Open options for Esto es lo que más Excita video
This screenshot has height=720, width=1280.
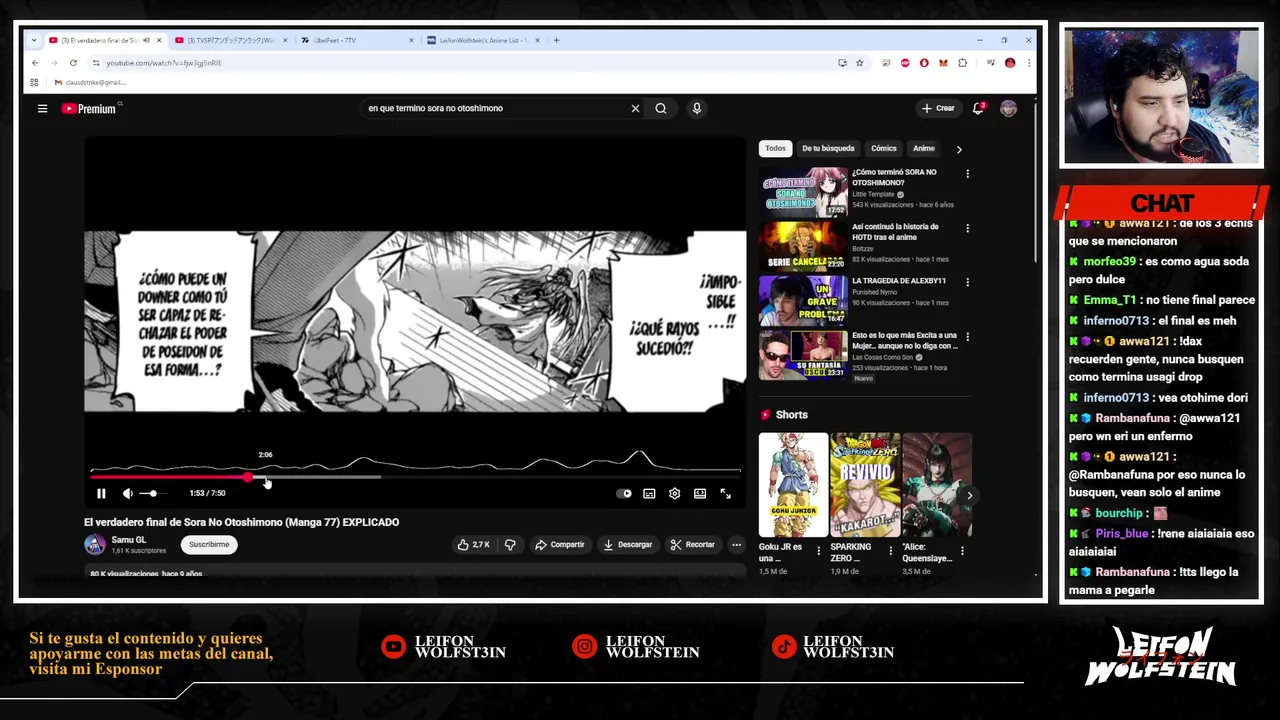967,337
